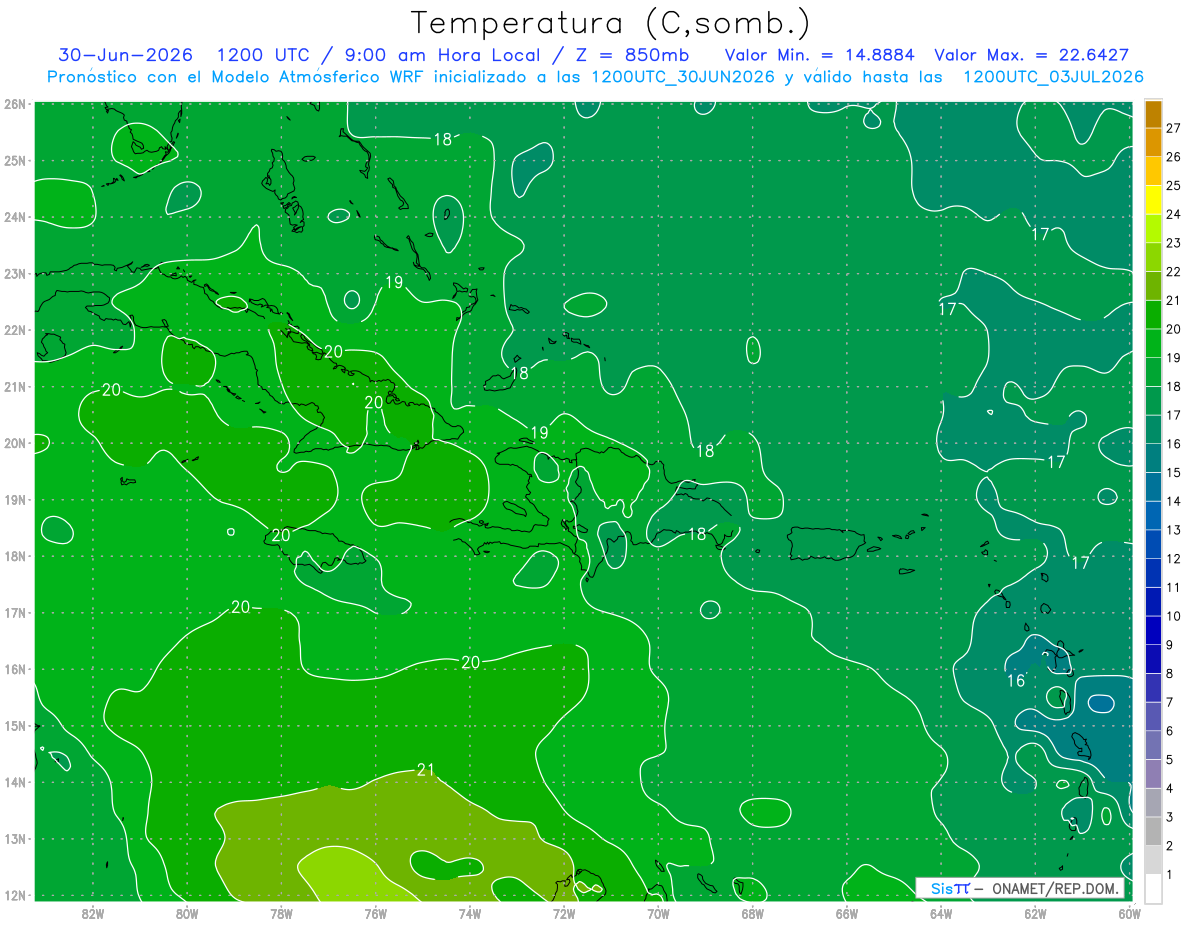Click the 25N latitude axis label
Viewport: 1200px width, 927px height.
(14, 161)
